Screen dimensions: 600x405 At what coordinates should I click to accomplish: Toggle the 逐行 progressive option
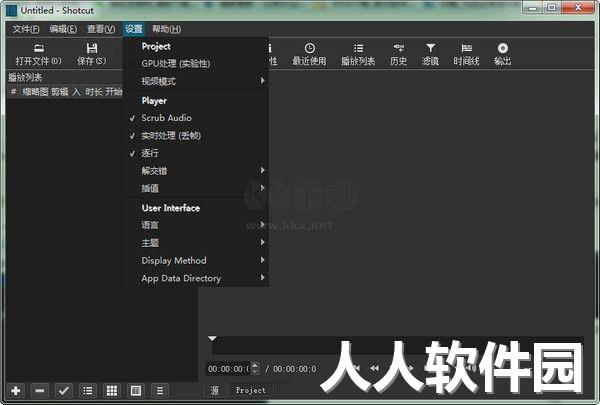click(x=197, y=153)
